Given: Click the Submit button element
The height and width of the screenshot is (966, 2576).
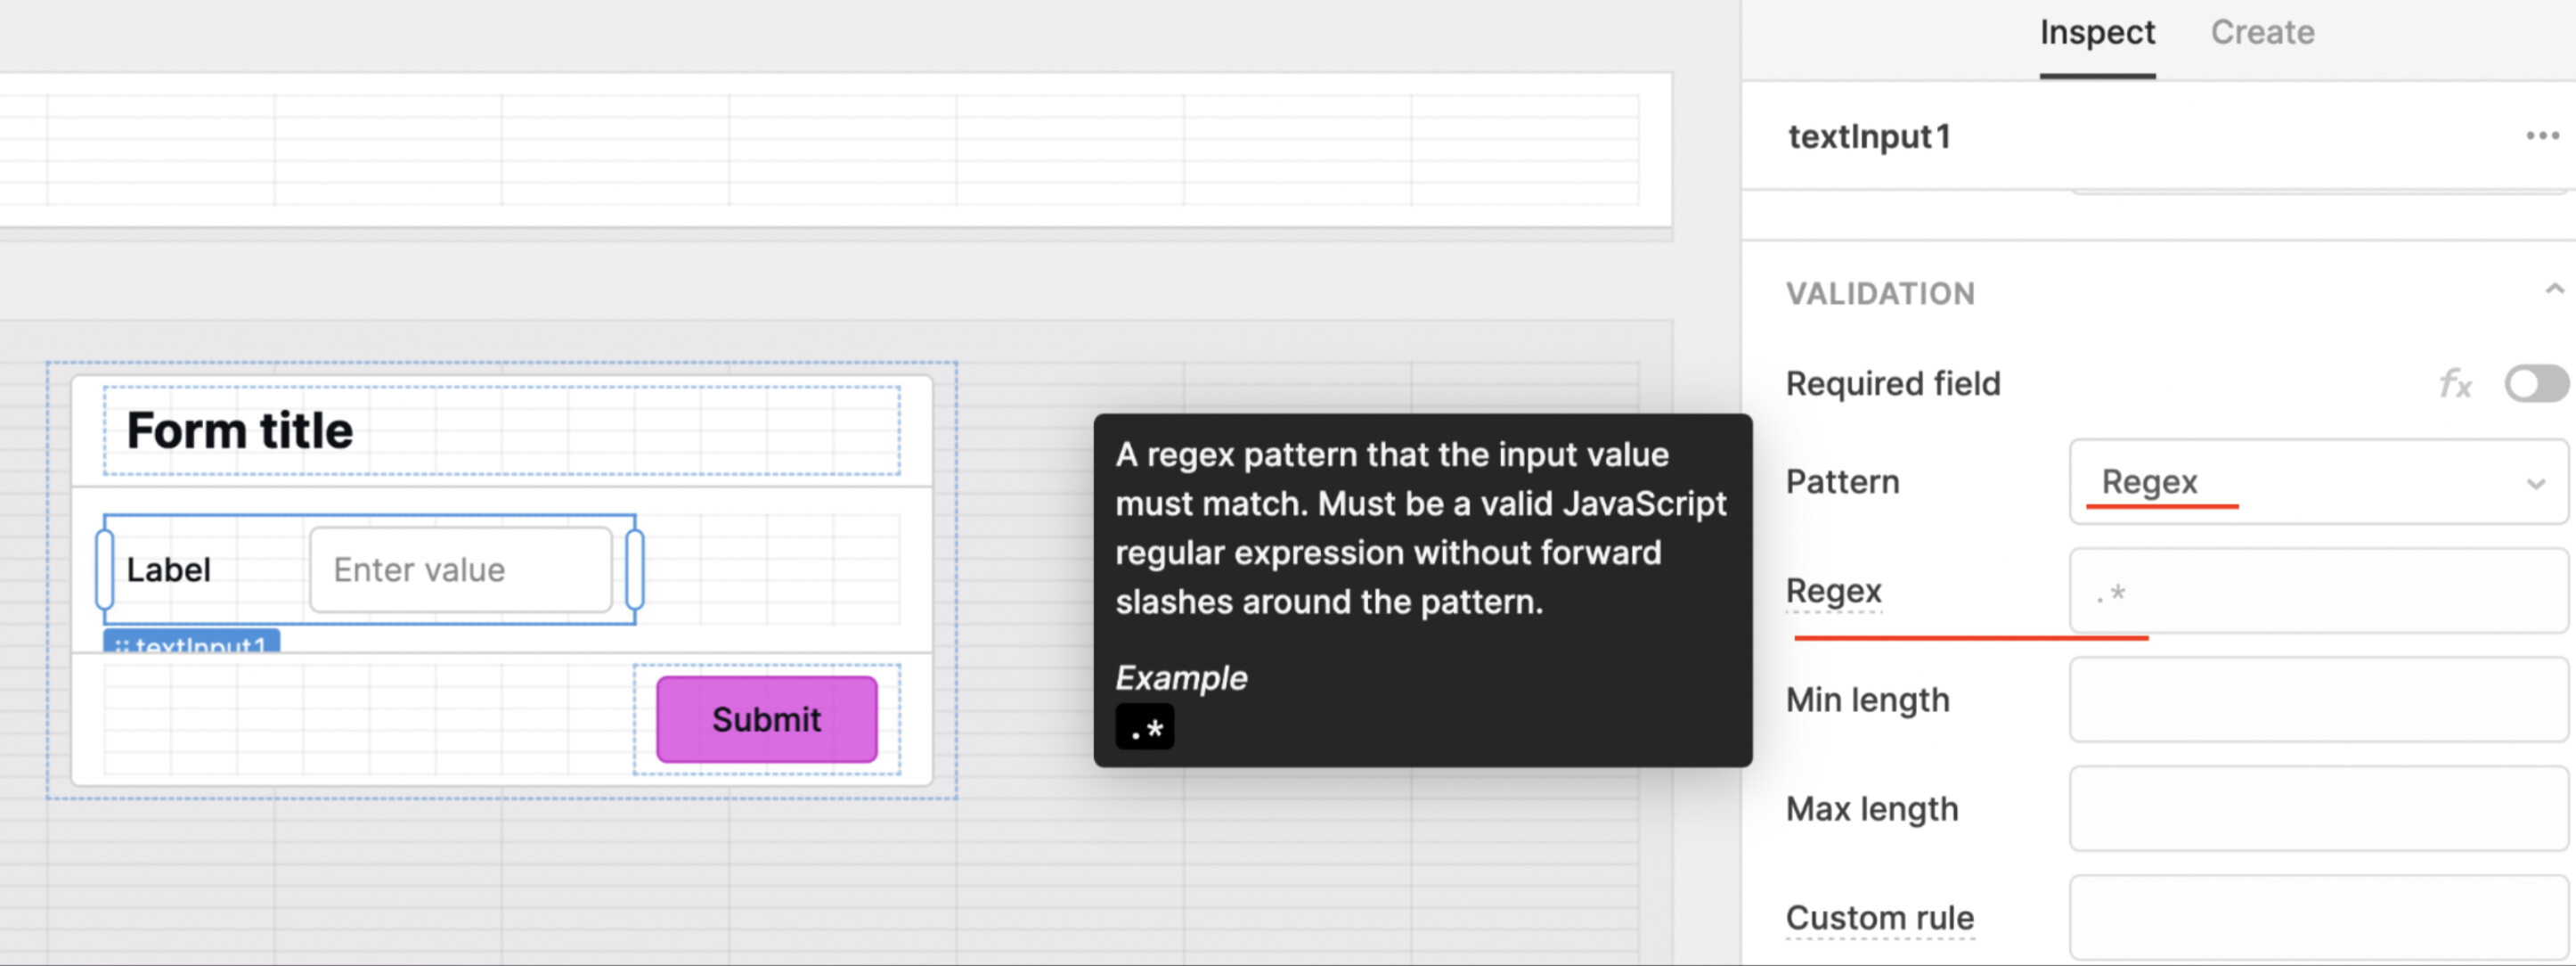Looking at the screenshot, I should (767, 719).
